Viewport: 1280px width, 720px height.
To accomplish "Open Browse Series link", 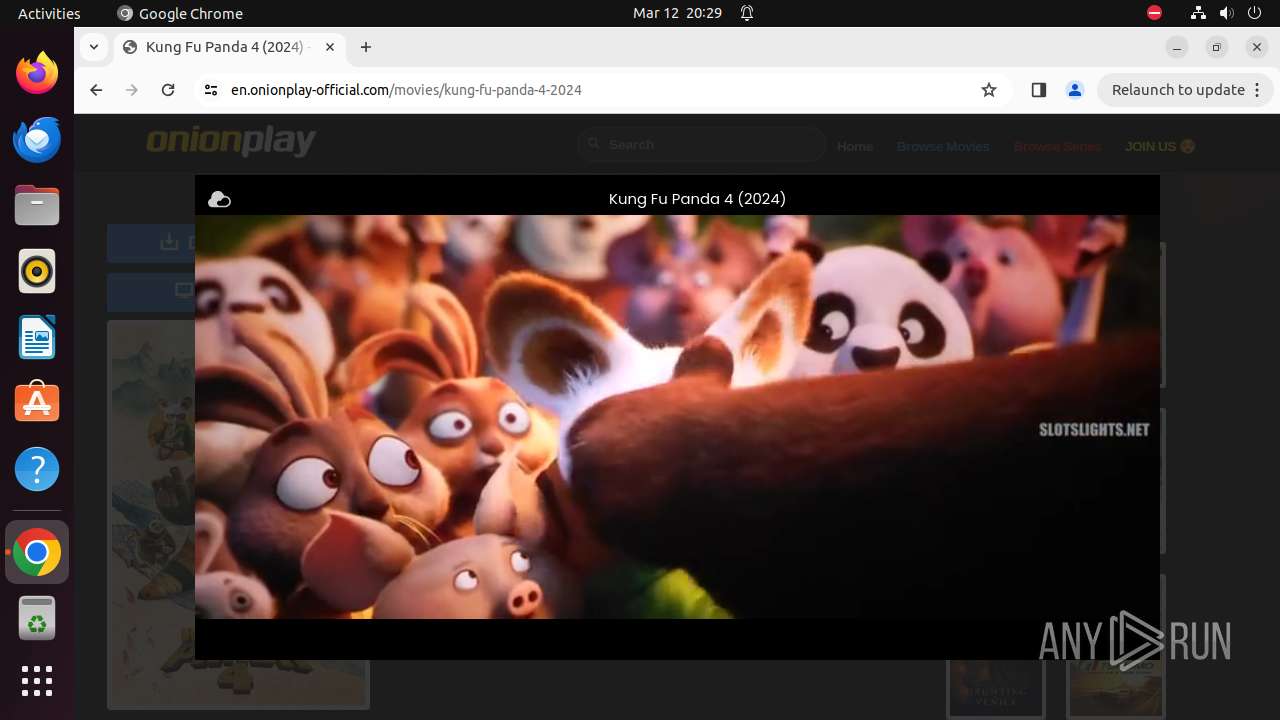I will tap(1057, 146).
